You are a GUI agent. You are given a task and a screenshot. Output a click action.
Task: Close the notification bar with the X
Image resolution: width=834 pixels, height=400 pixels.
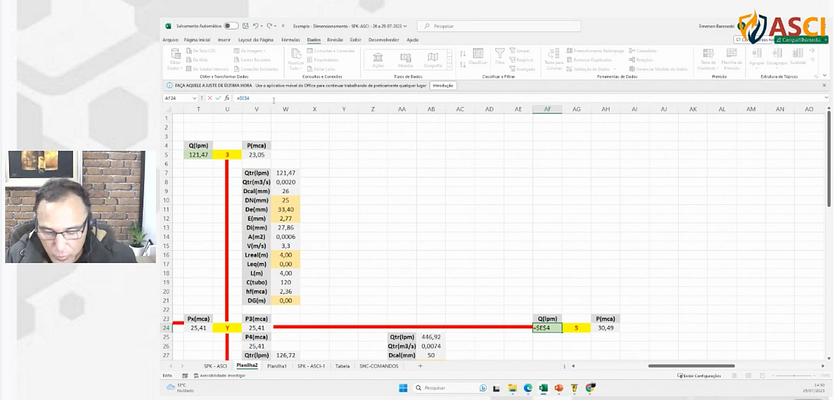click(x=824, y=85)
